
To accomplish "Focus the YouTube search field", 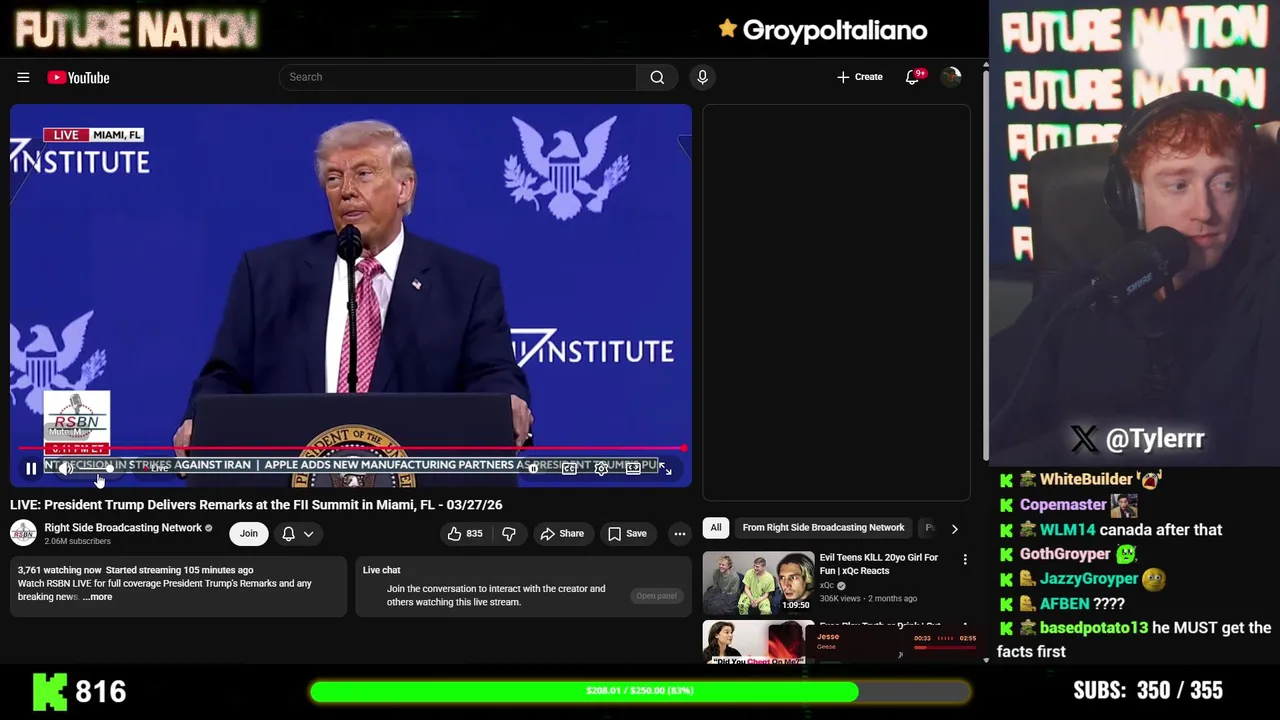I will 458,77.
